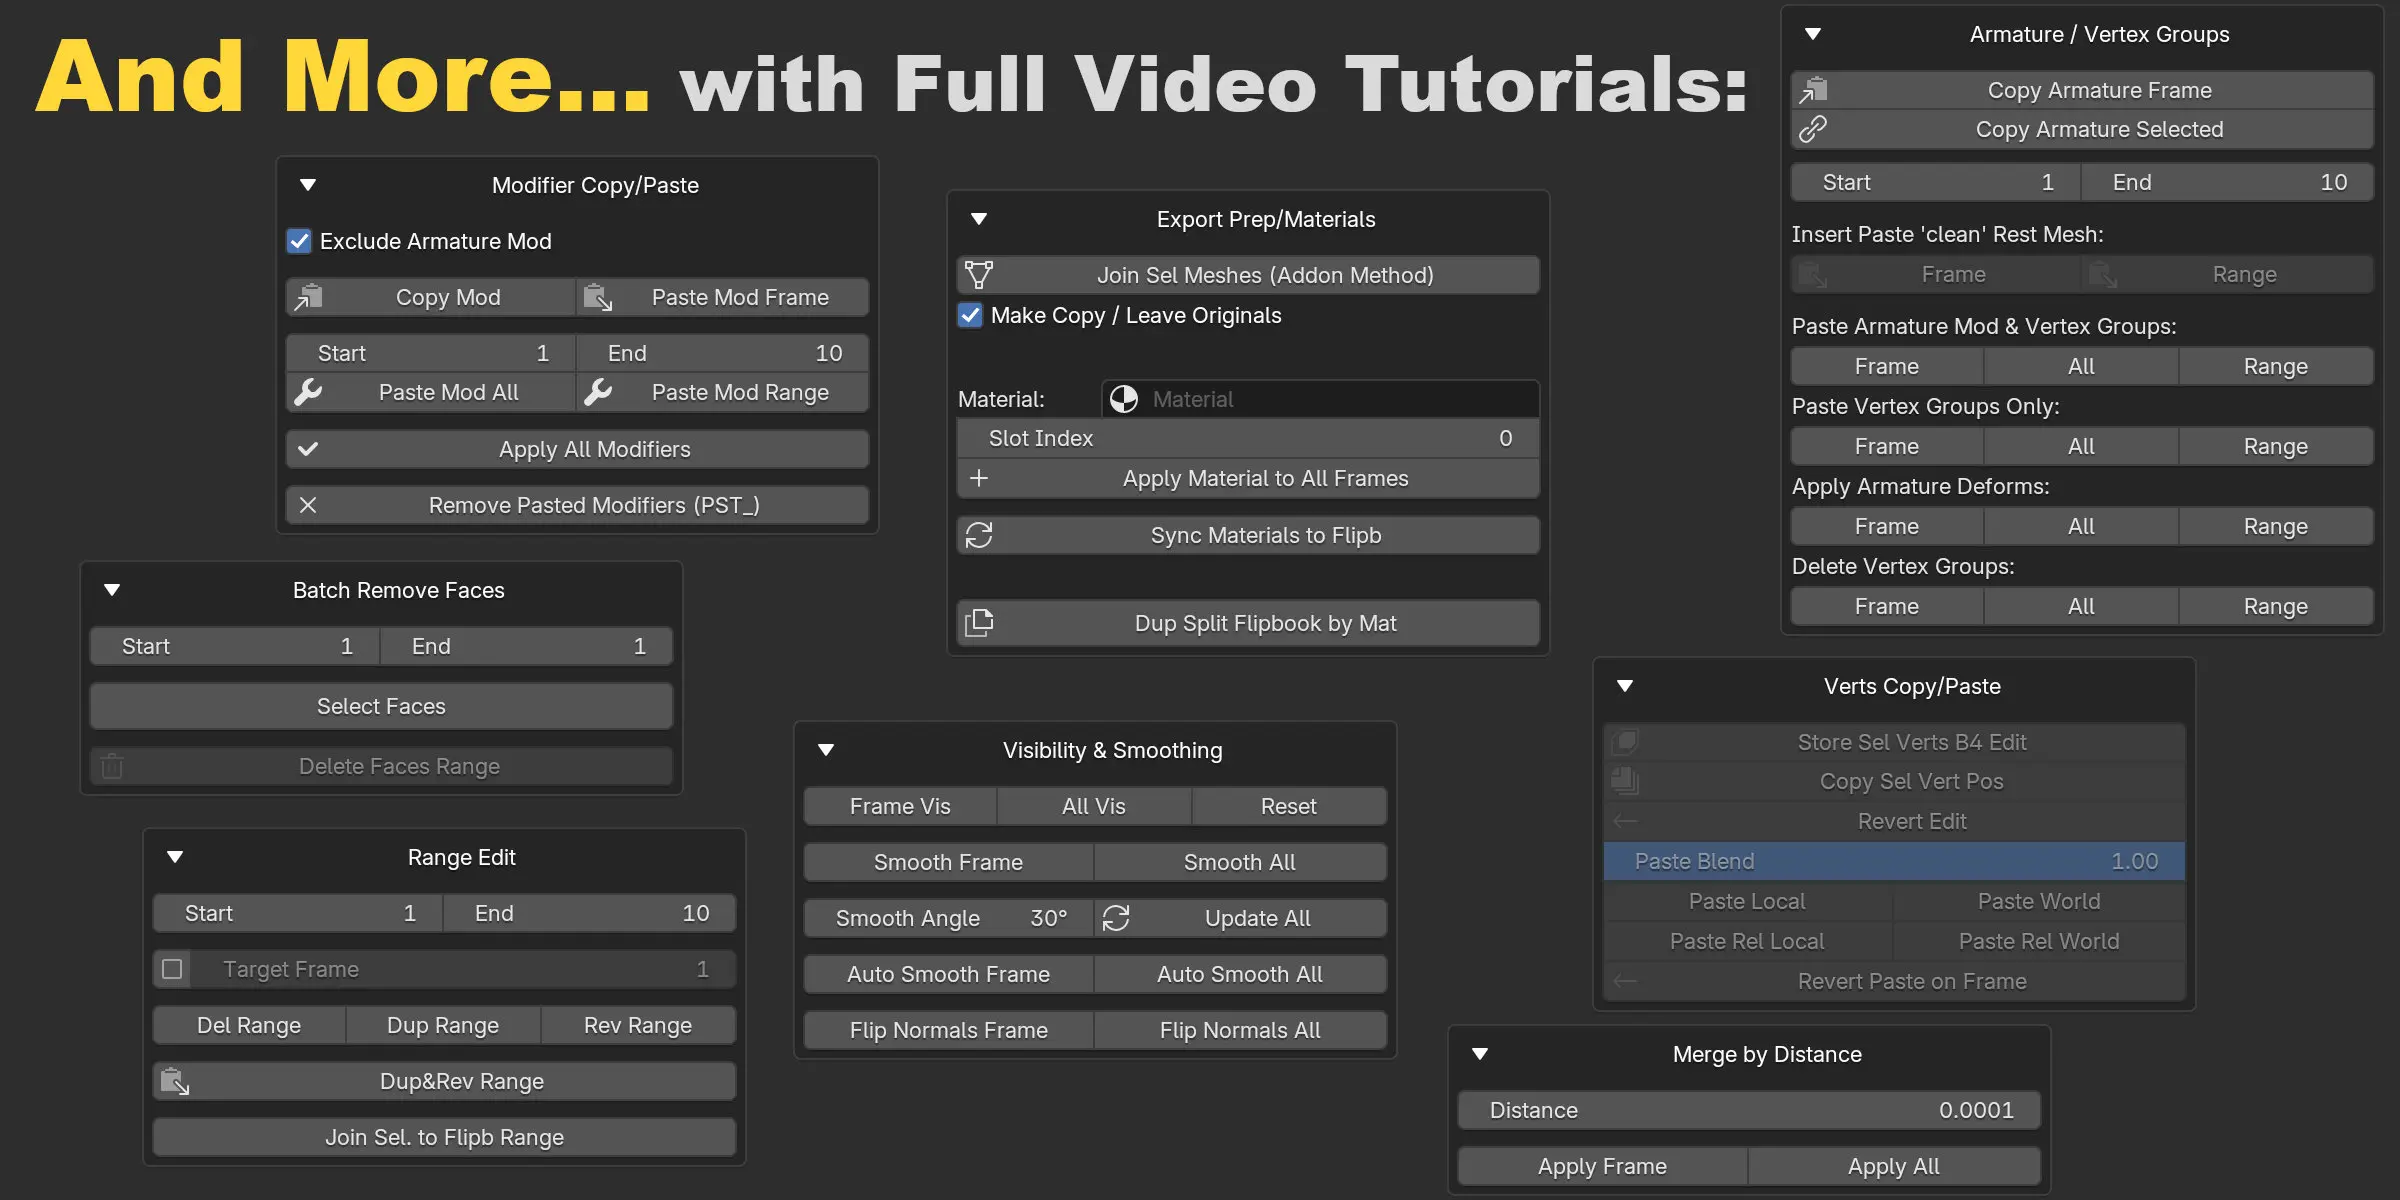2400x1200 pixels.
Task: Click the Paste Mod Range wrench icon
Action: pyautogui.click(x=598, y=392)
